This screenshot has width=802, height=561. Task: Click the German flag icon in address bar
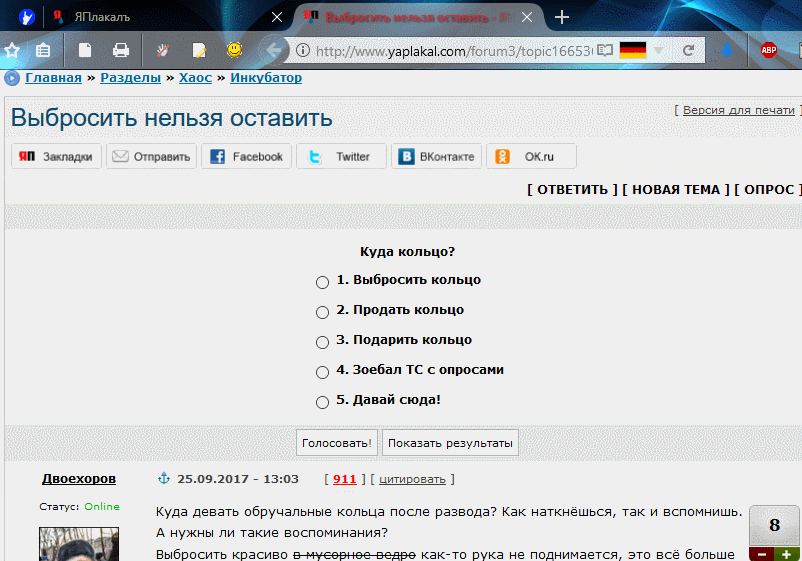coord(632,50)
